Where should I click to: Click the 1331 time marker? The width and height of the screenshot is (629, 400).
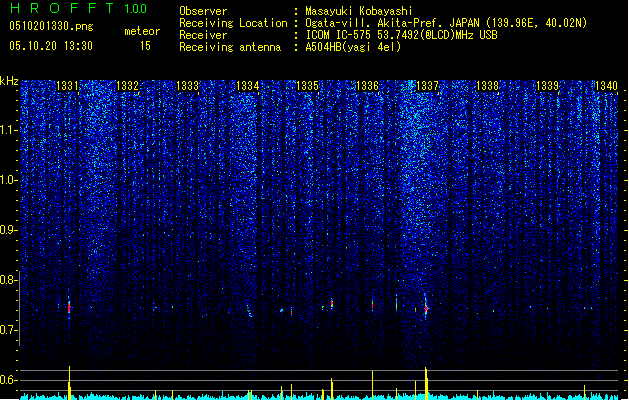[67, 86]
